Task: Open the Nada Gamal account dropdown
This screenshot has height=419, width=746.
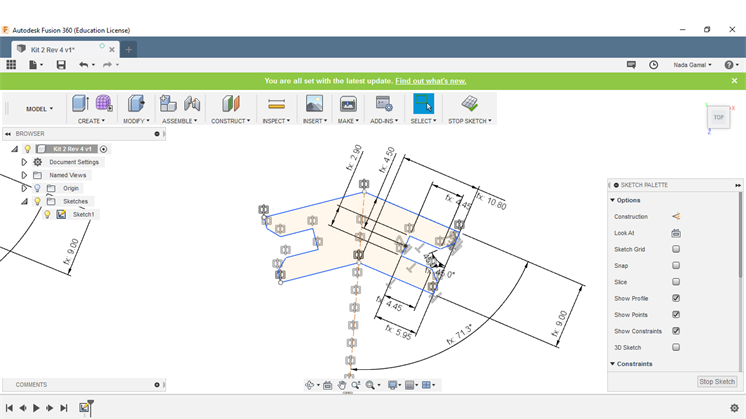Action: pyautogui.click(x=692, y=65)
